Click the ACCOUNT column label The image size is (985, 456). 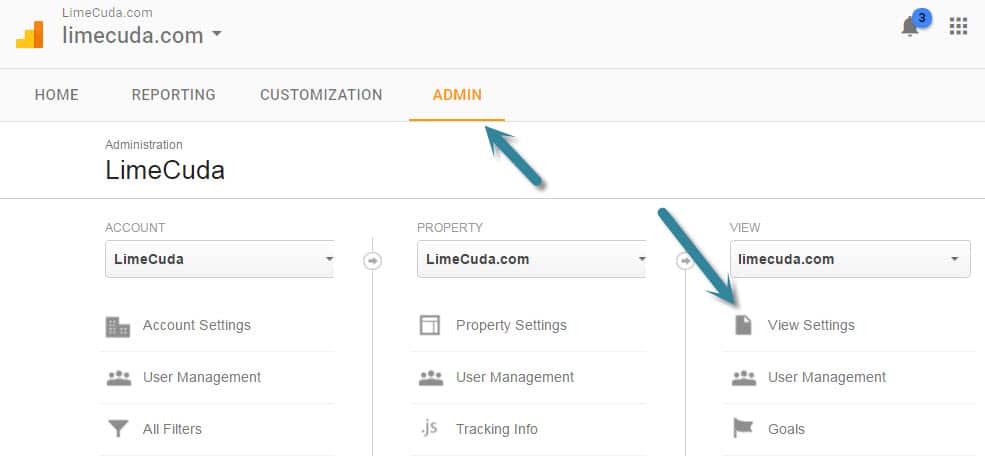point(135,228)
